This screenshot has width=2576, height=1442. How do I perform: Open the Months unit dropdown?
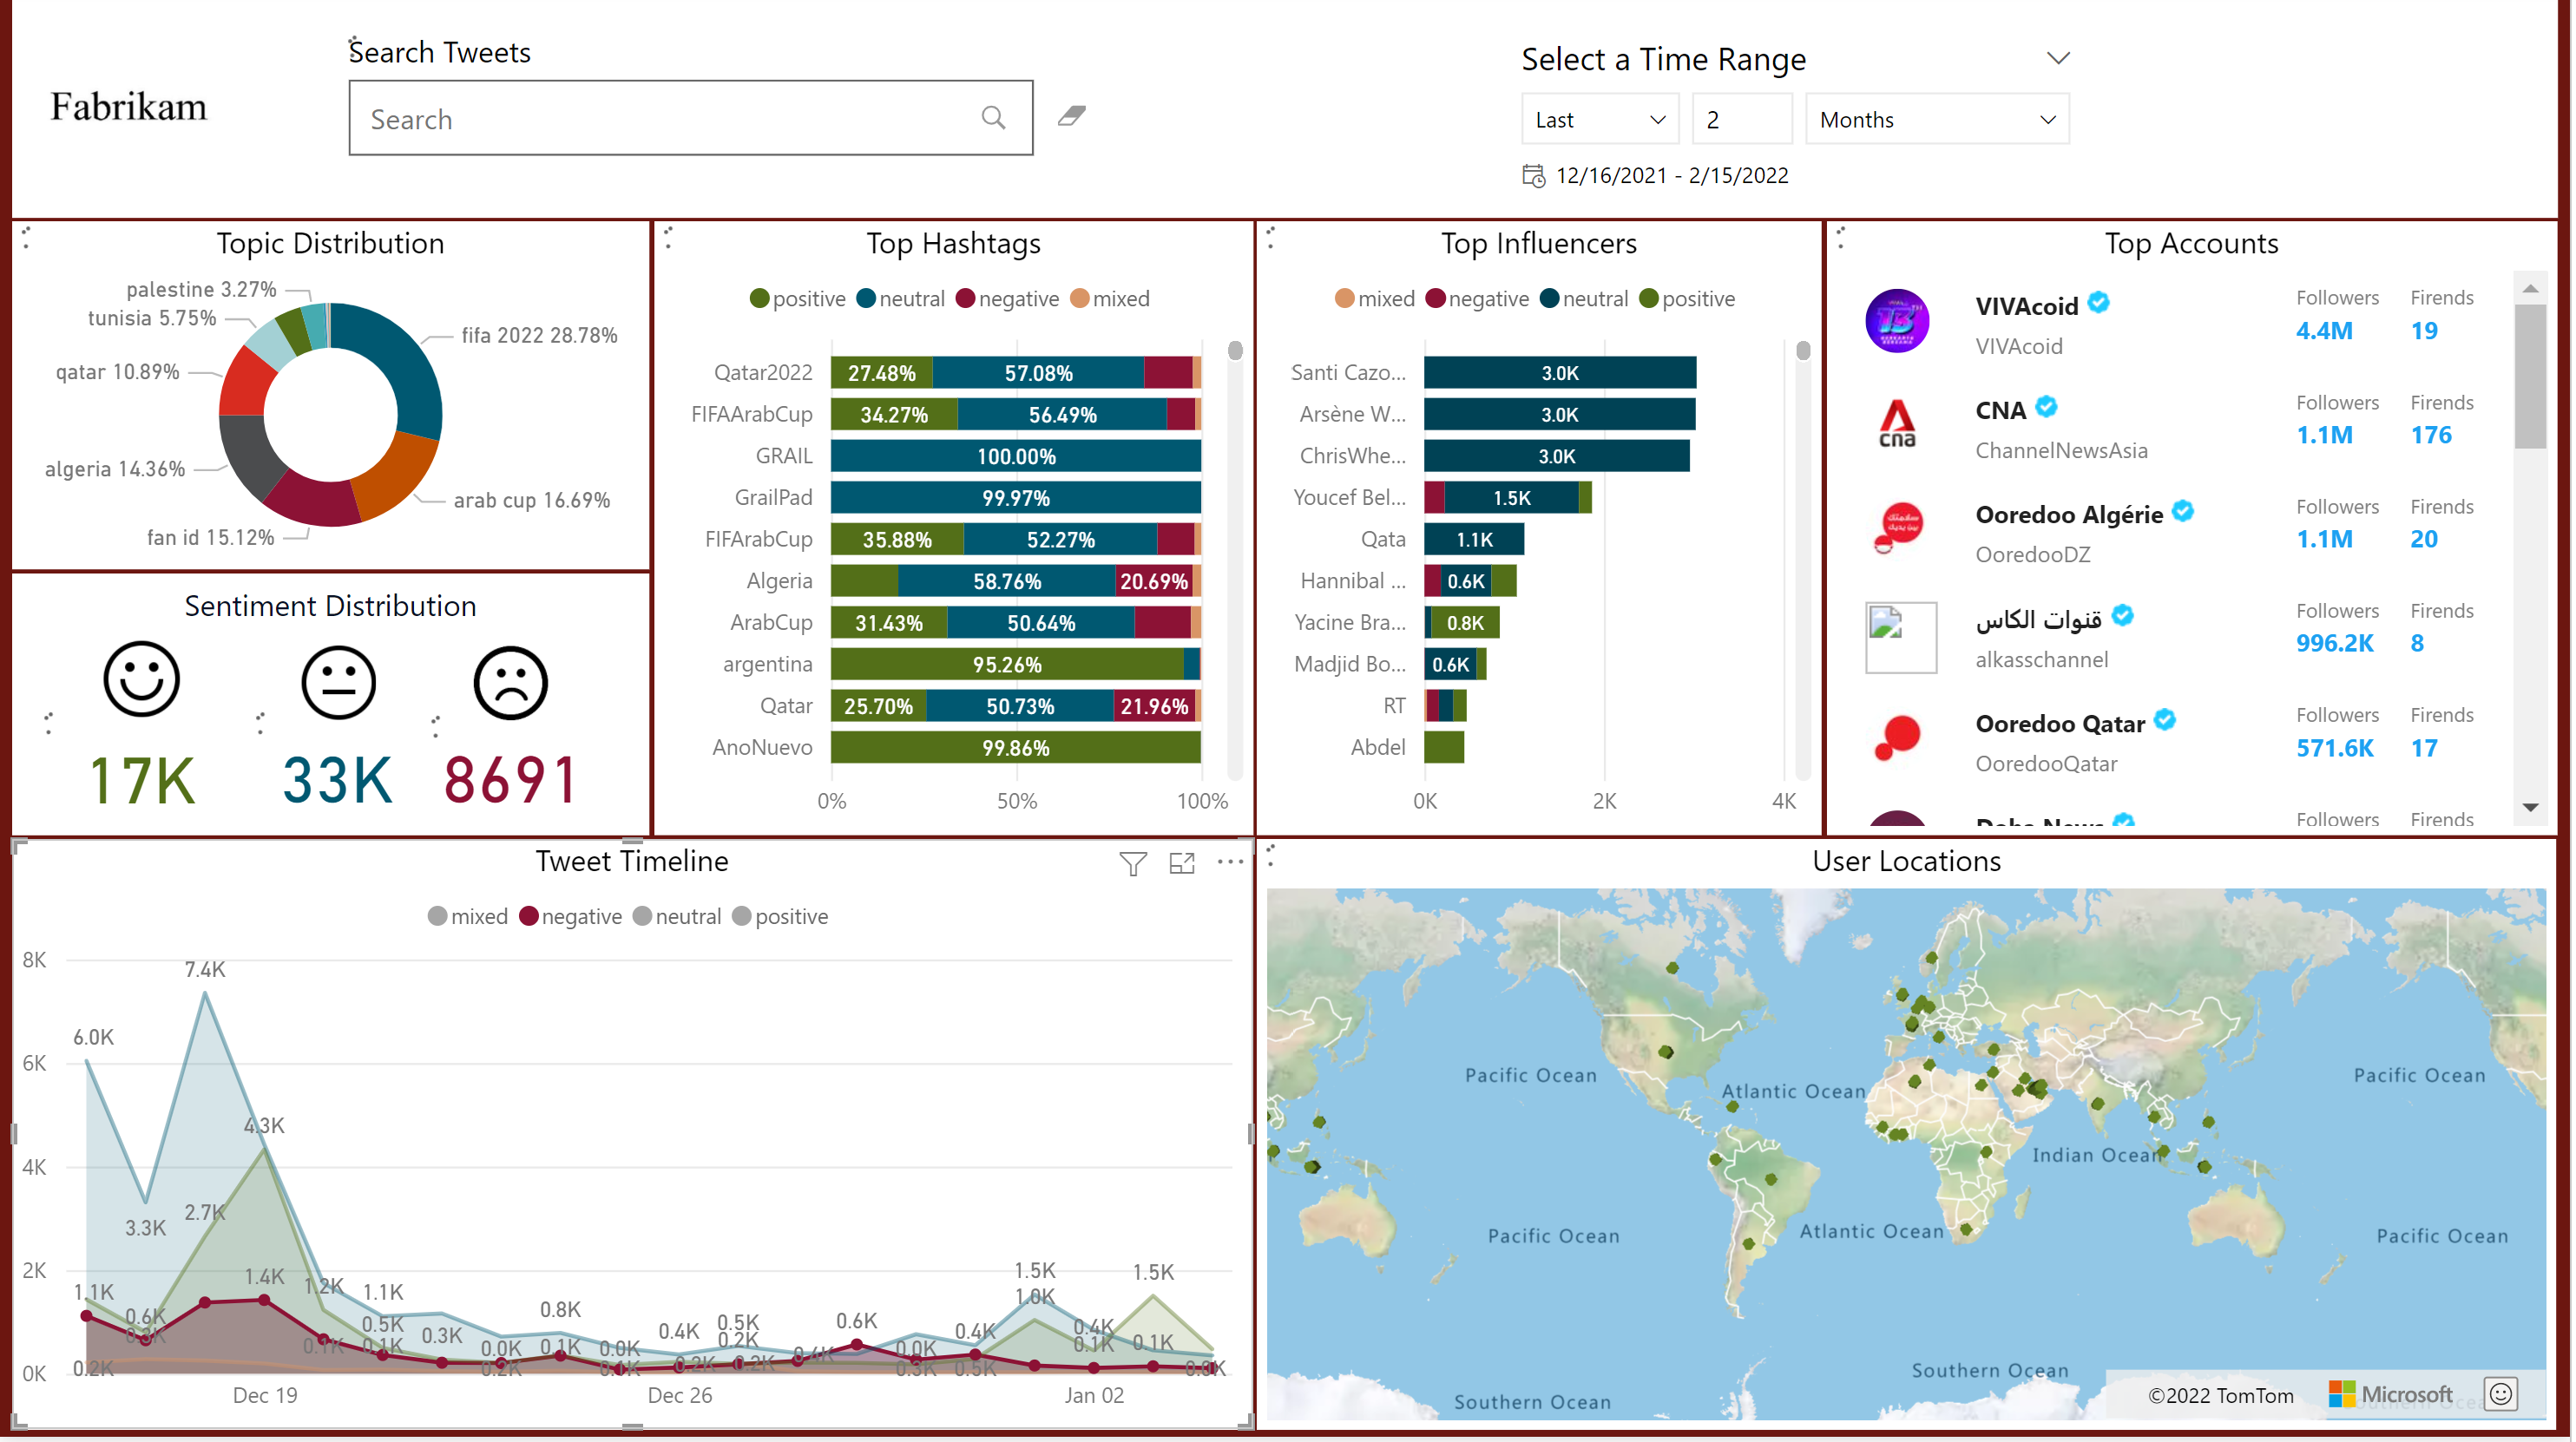tap(1936, 120)
